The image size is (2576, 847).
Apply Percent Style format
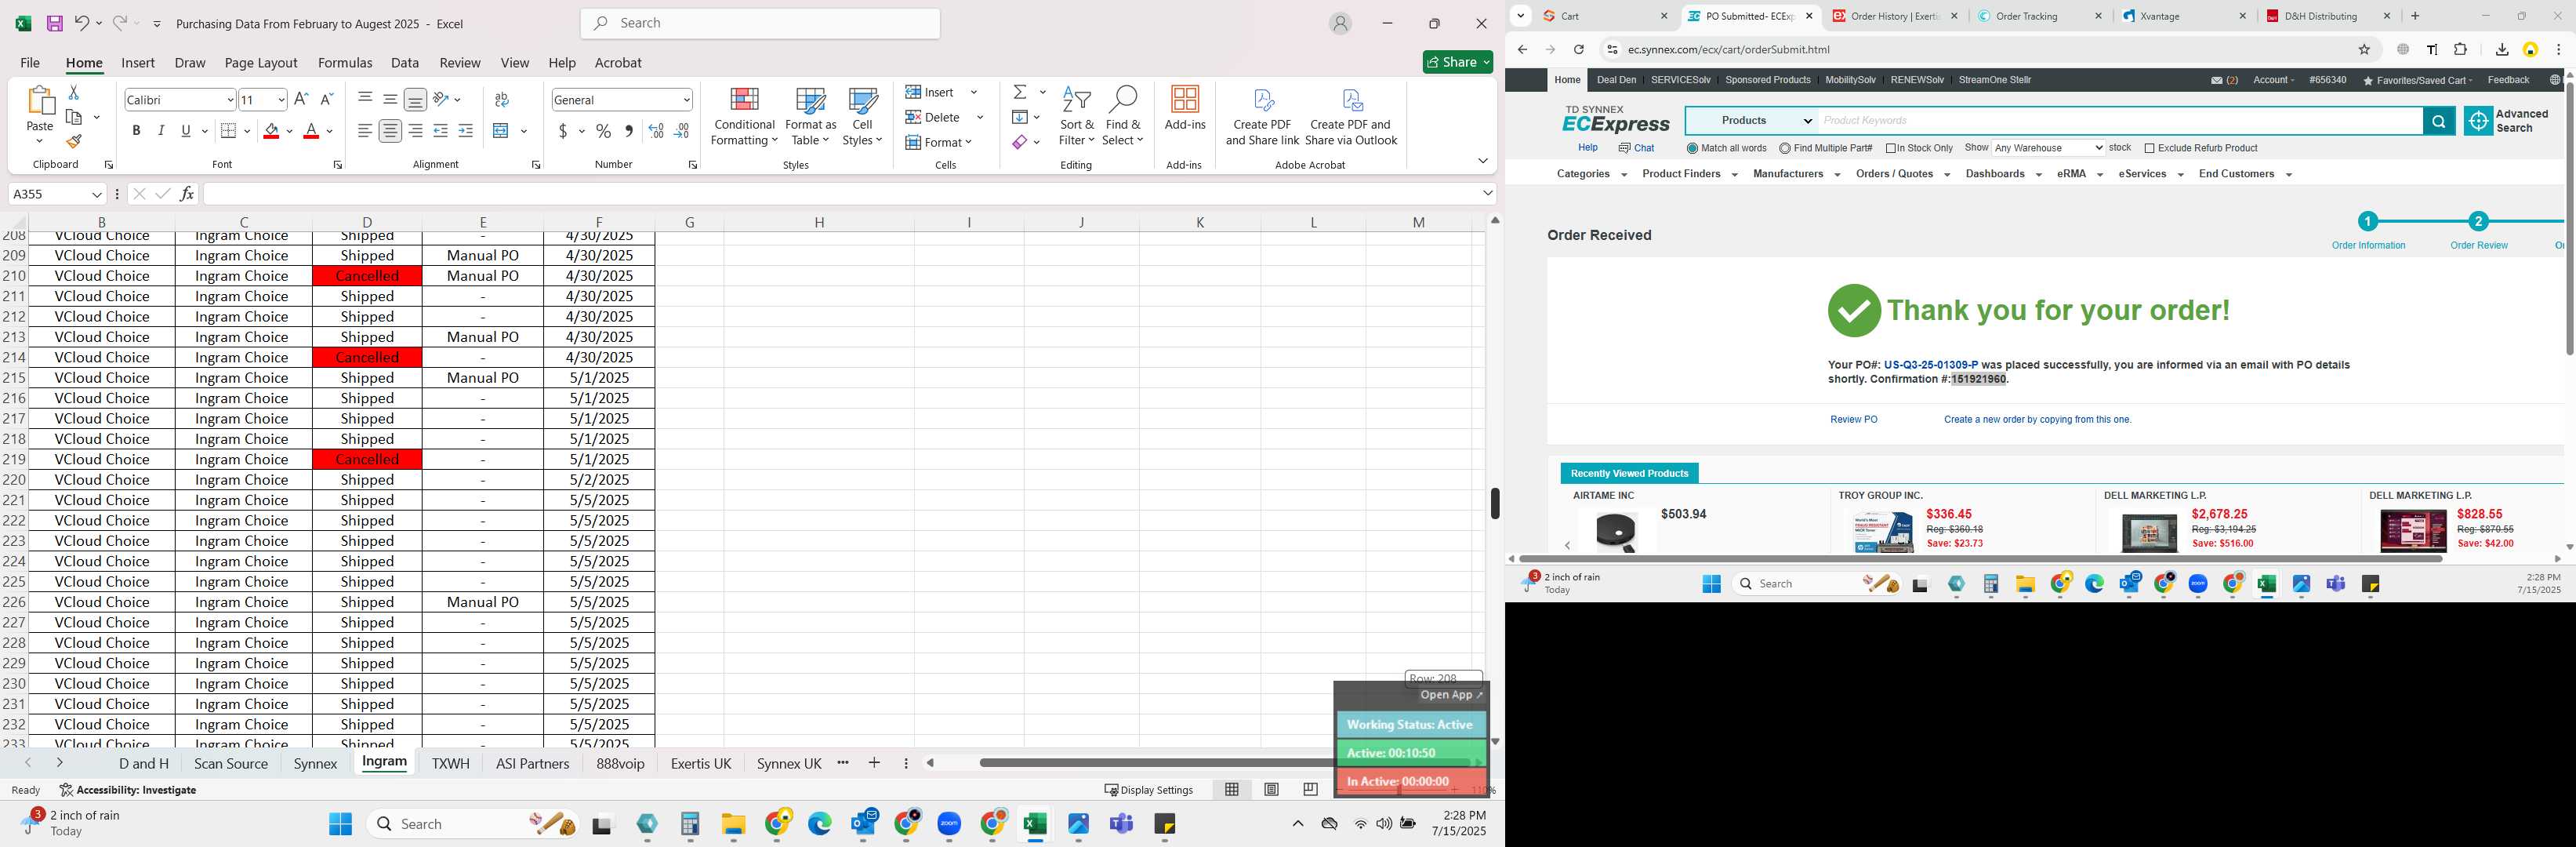603,131
